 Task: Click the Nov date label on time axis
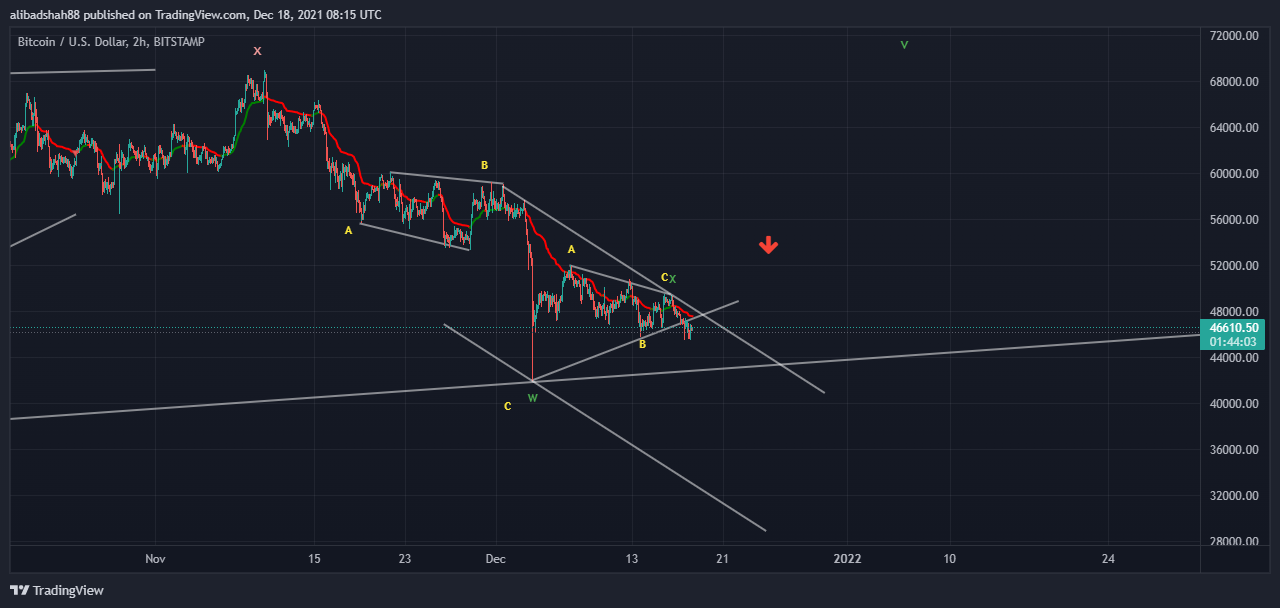tap(154, 557)
